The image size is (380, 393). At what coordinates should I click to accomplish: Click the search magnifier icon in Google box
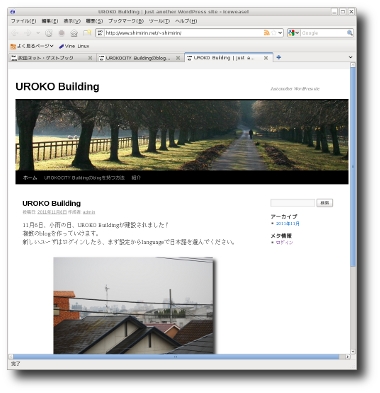[x=349, y=33]
